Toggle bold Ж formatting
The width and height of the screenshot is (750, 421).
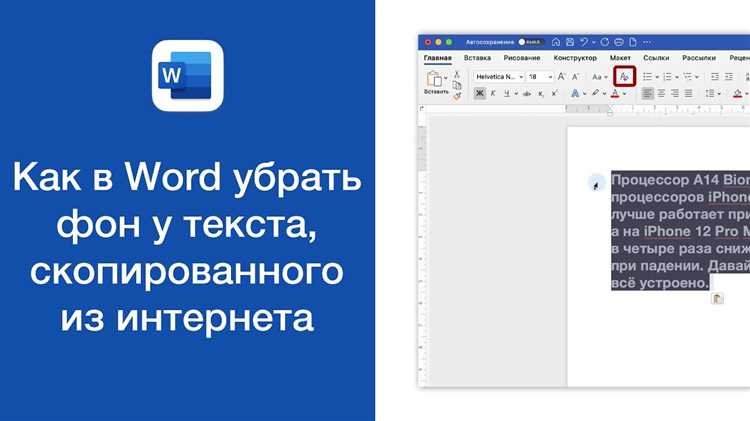pos(479,93)
